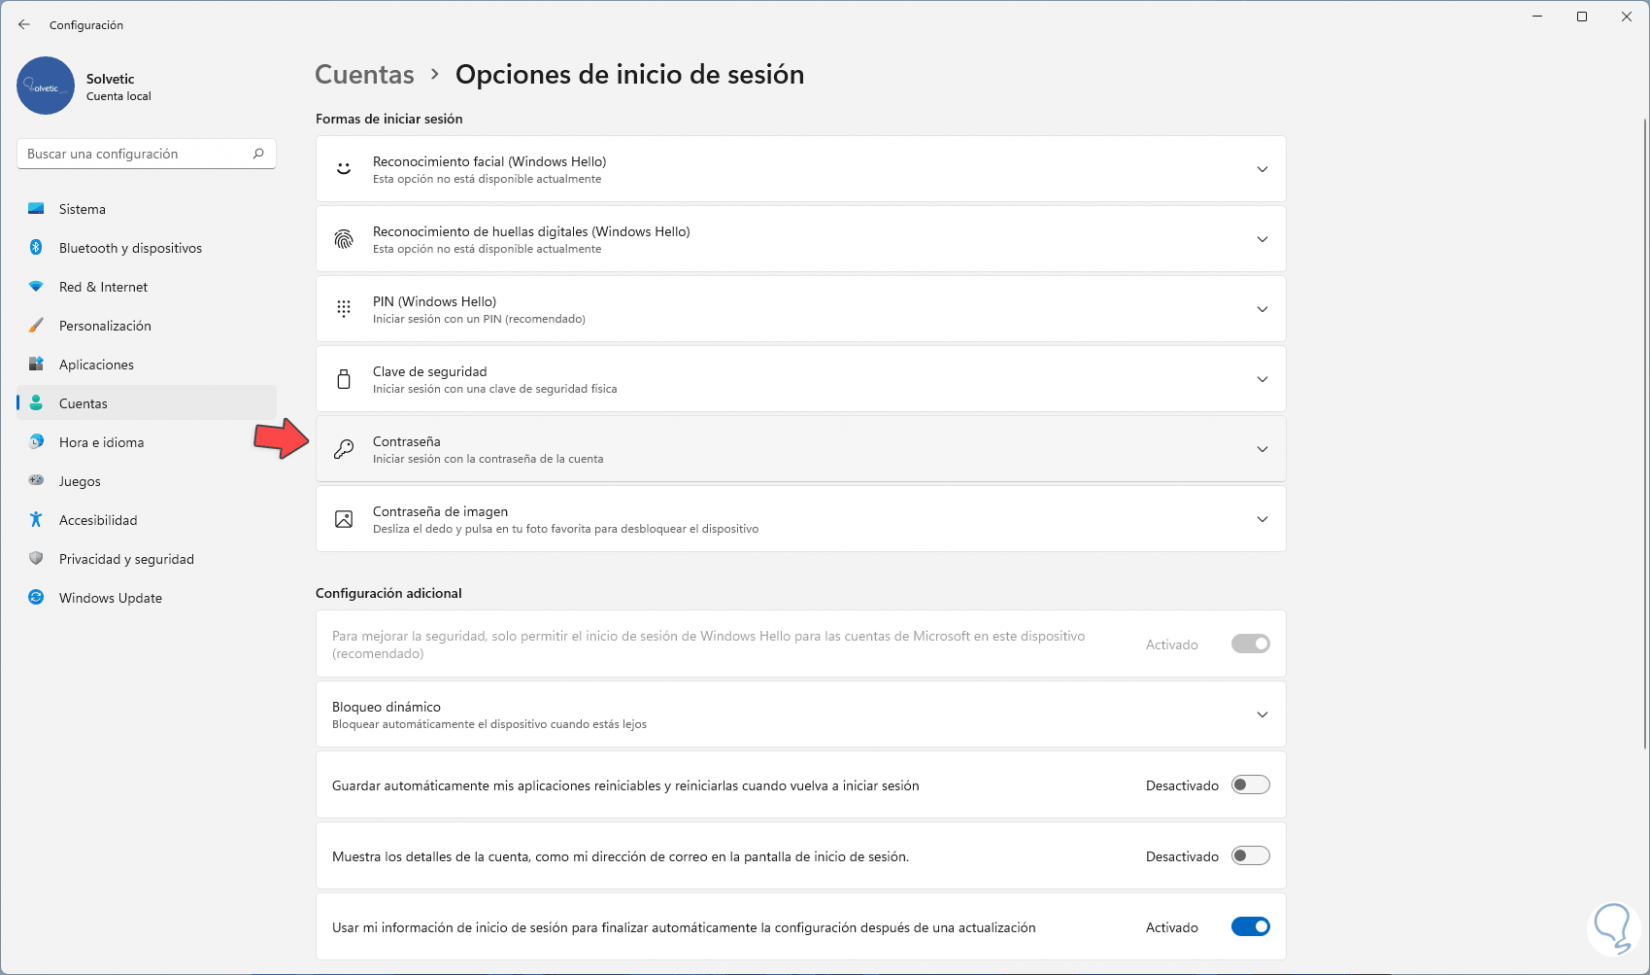Minimize the Configuración window
1650x975 pixels.
1538,17
